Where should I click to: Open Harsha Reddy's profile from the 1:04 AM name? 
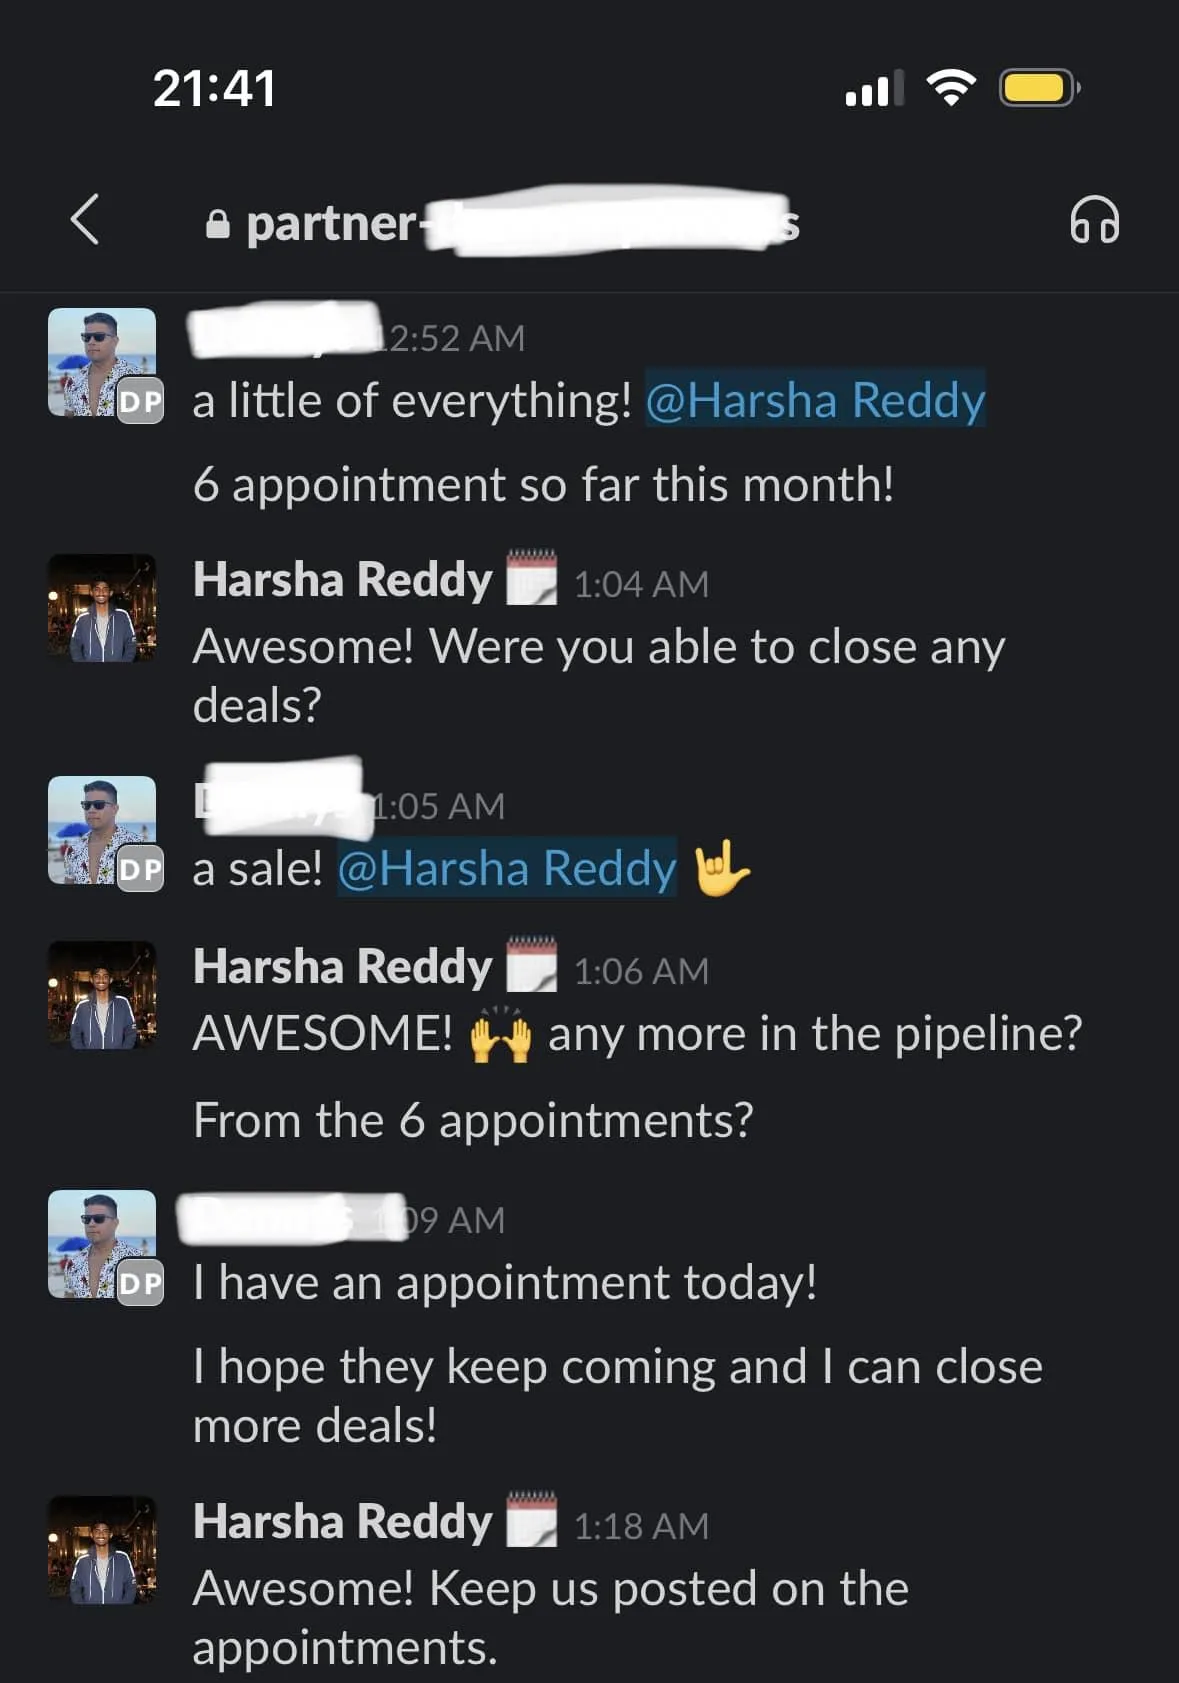(x=342, y=579)
